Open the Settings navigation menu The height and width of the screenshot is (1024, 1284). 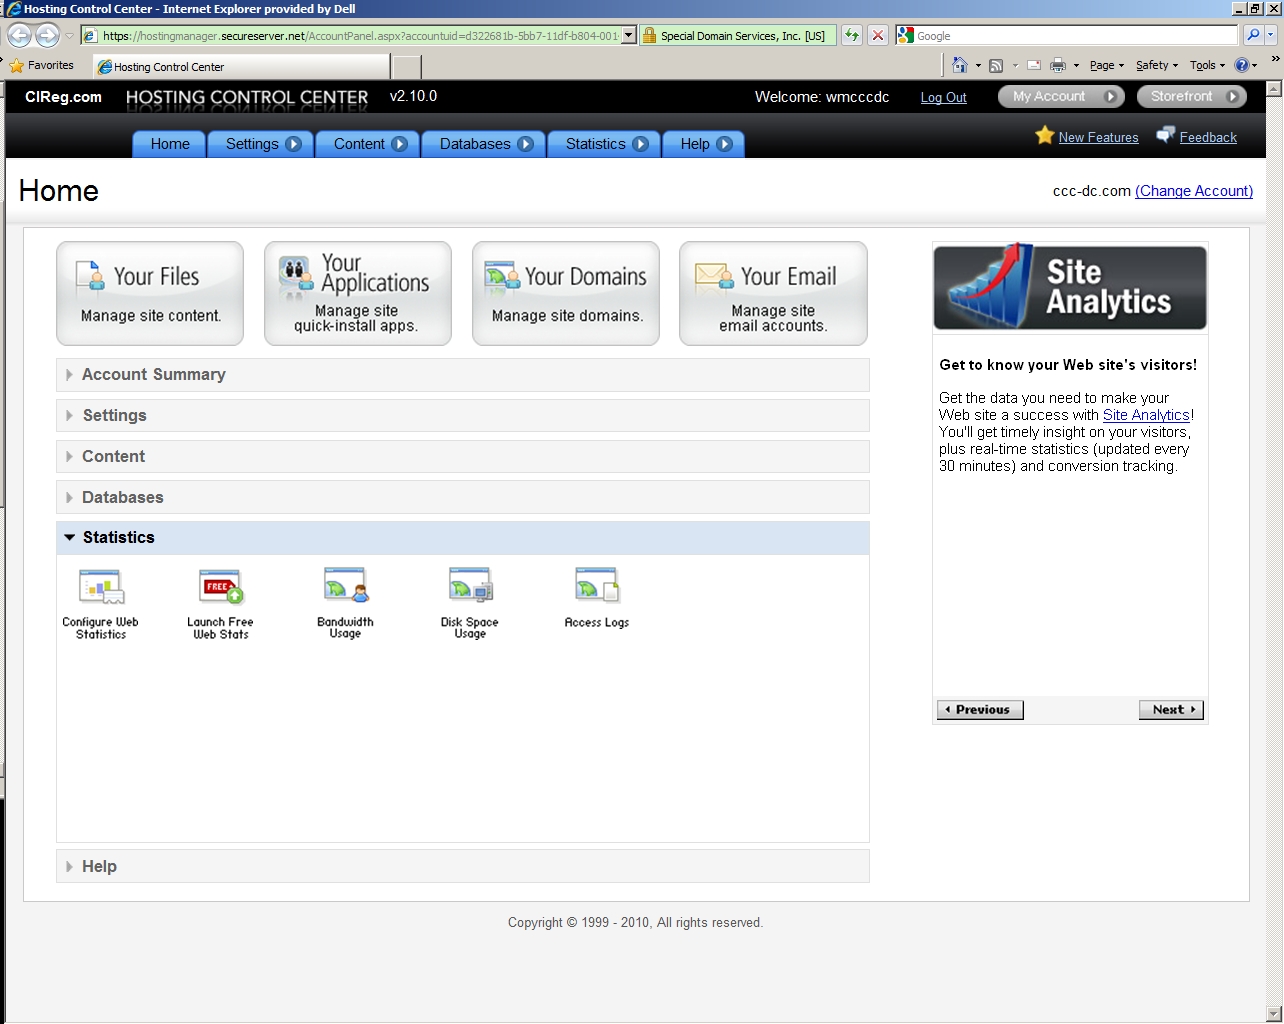[x=262, y=144]
